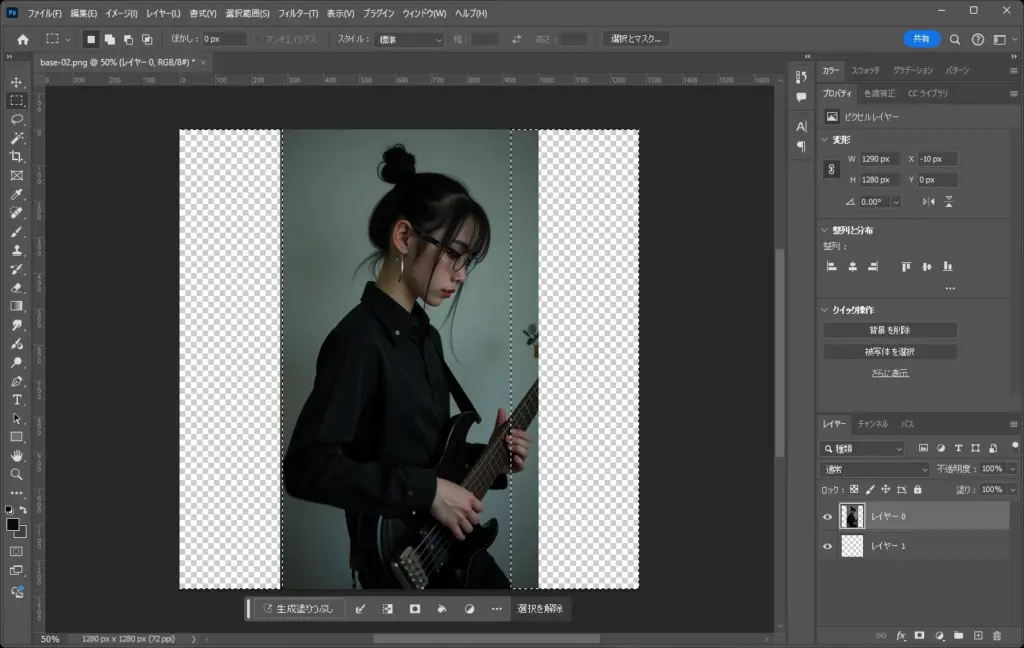This screenshot has width=1024, height=648.
Task: Open the ファイル(F) menu
Action: point(44,13)
